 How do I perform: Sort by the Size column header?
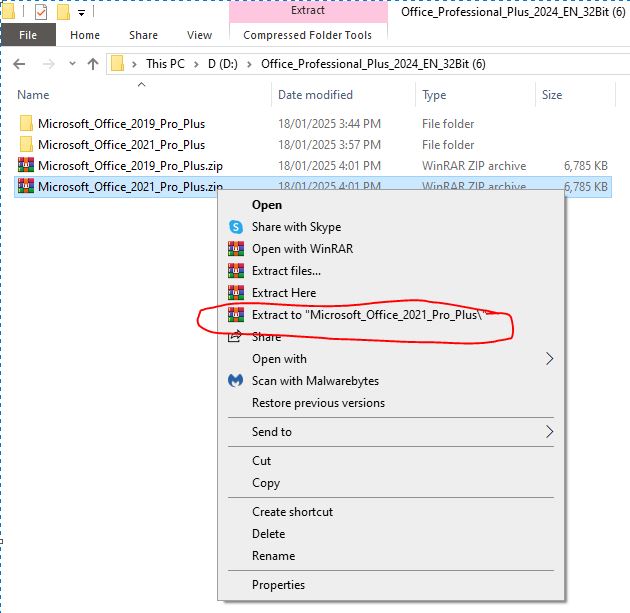552,95
